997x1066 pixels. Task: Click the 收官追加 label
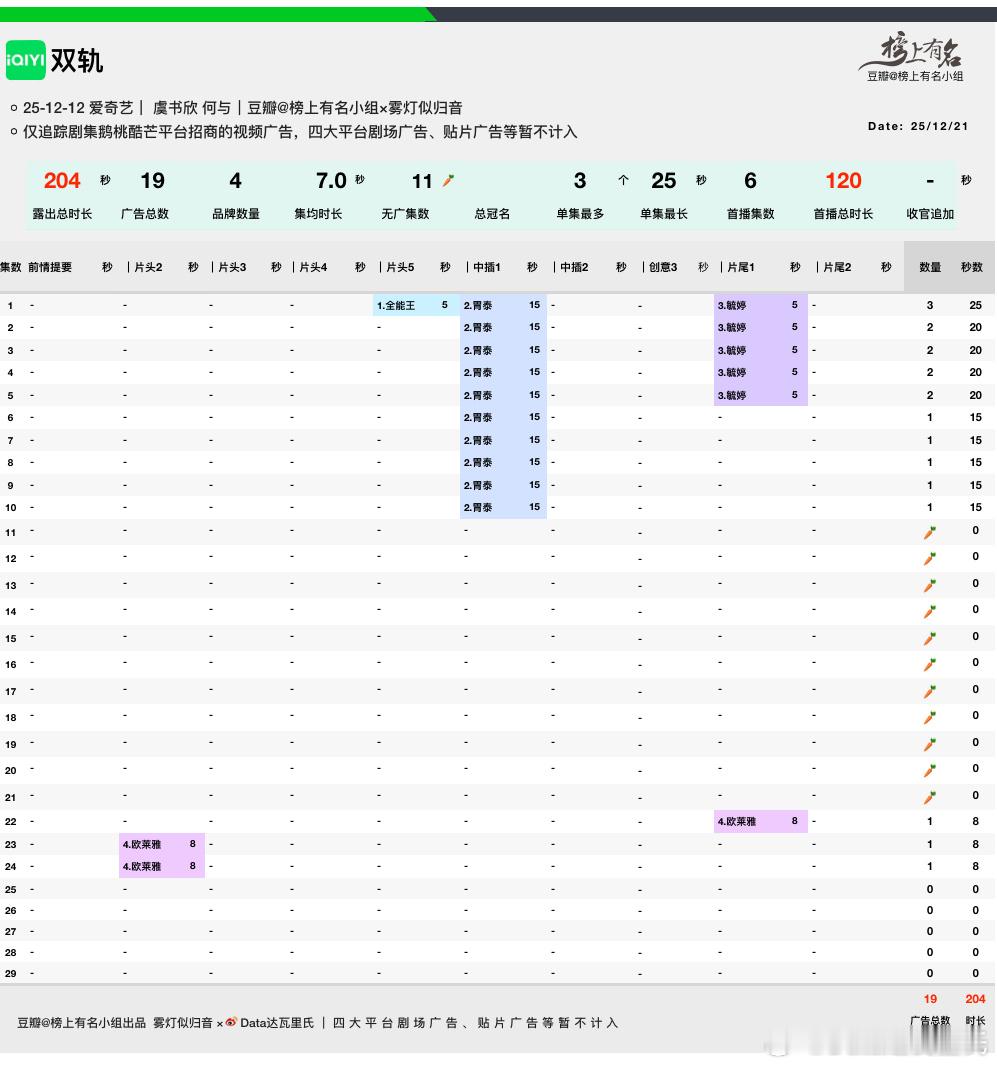point(930,213)
